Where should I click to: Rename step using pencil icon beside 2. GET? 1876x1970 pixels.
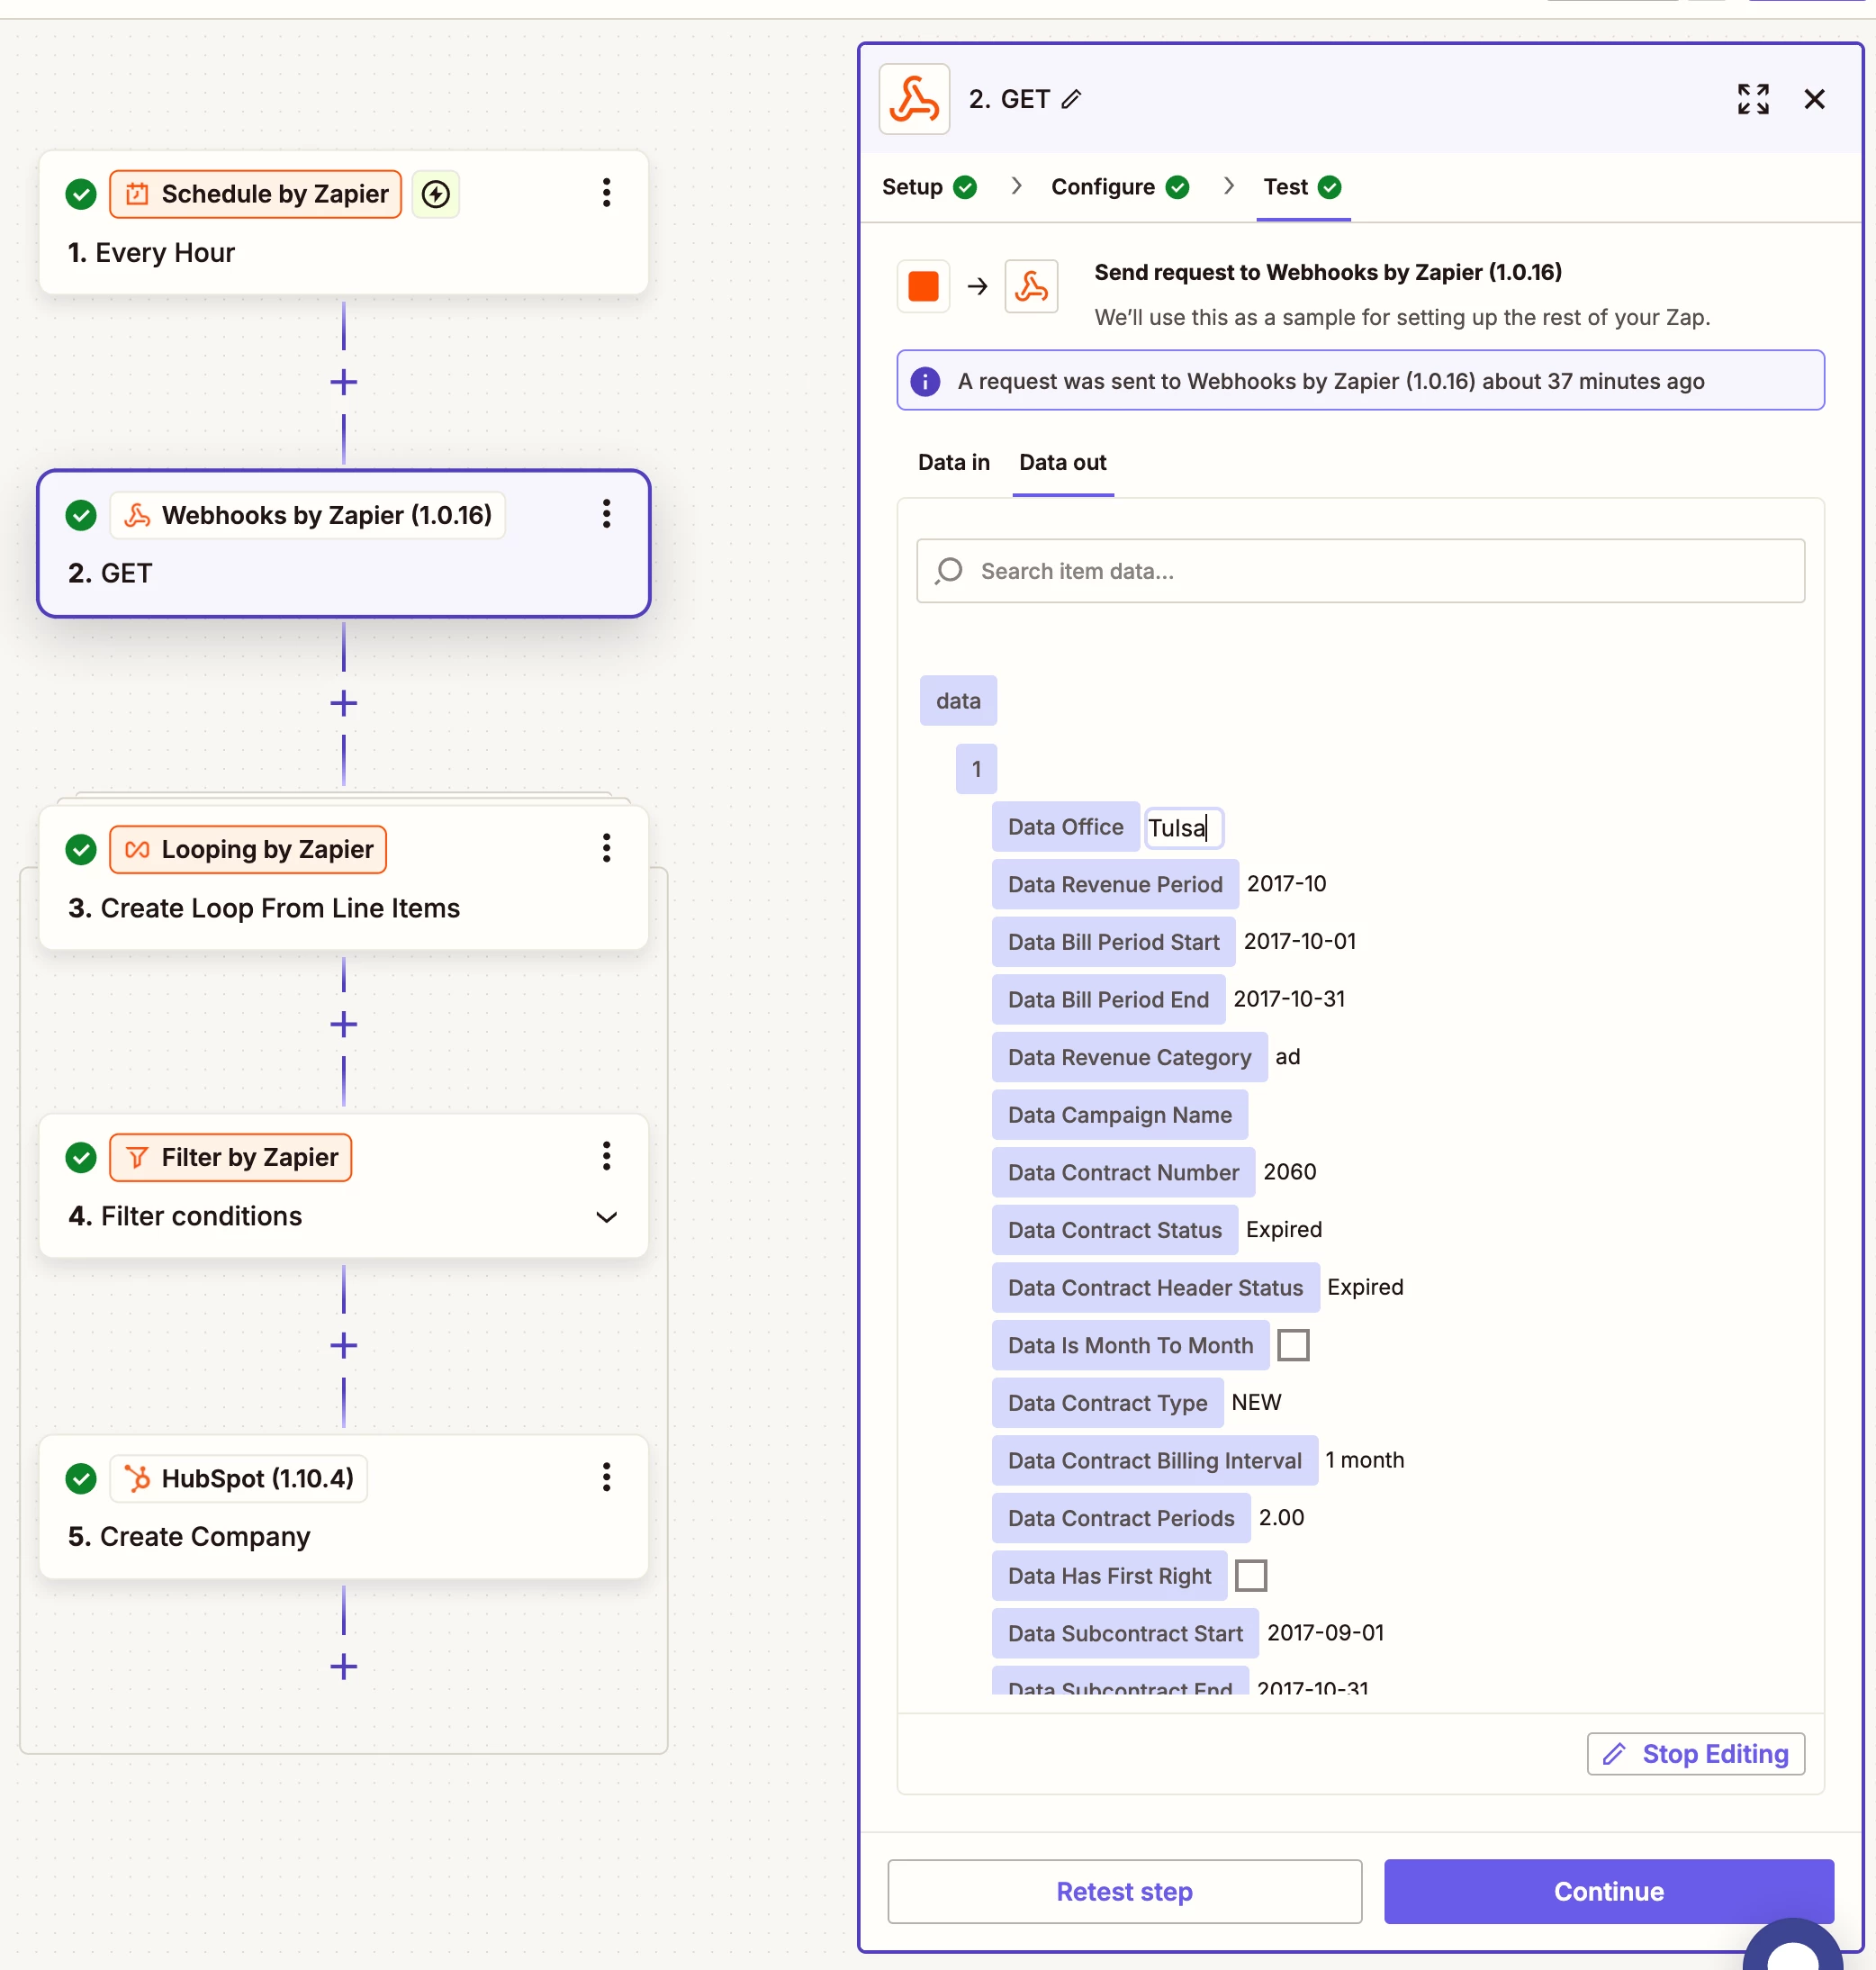(1072, 99)
